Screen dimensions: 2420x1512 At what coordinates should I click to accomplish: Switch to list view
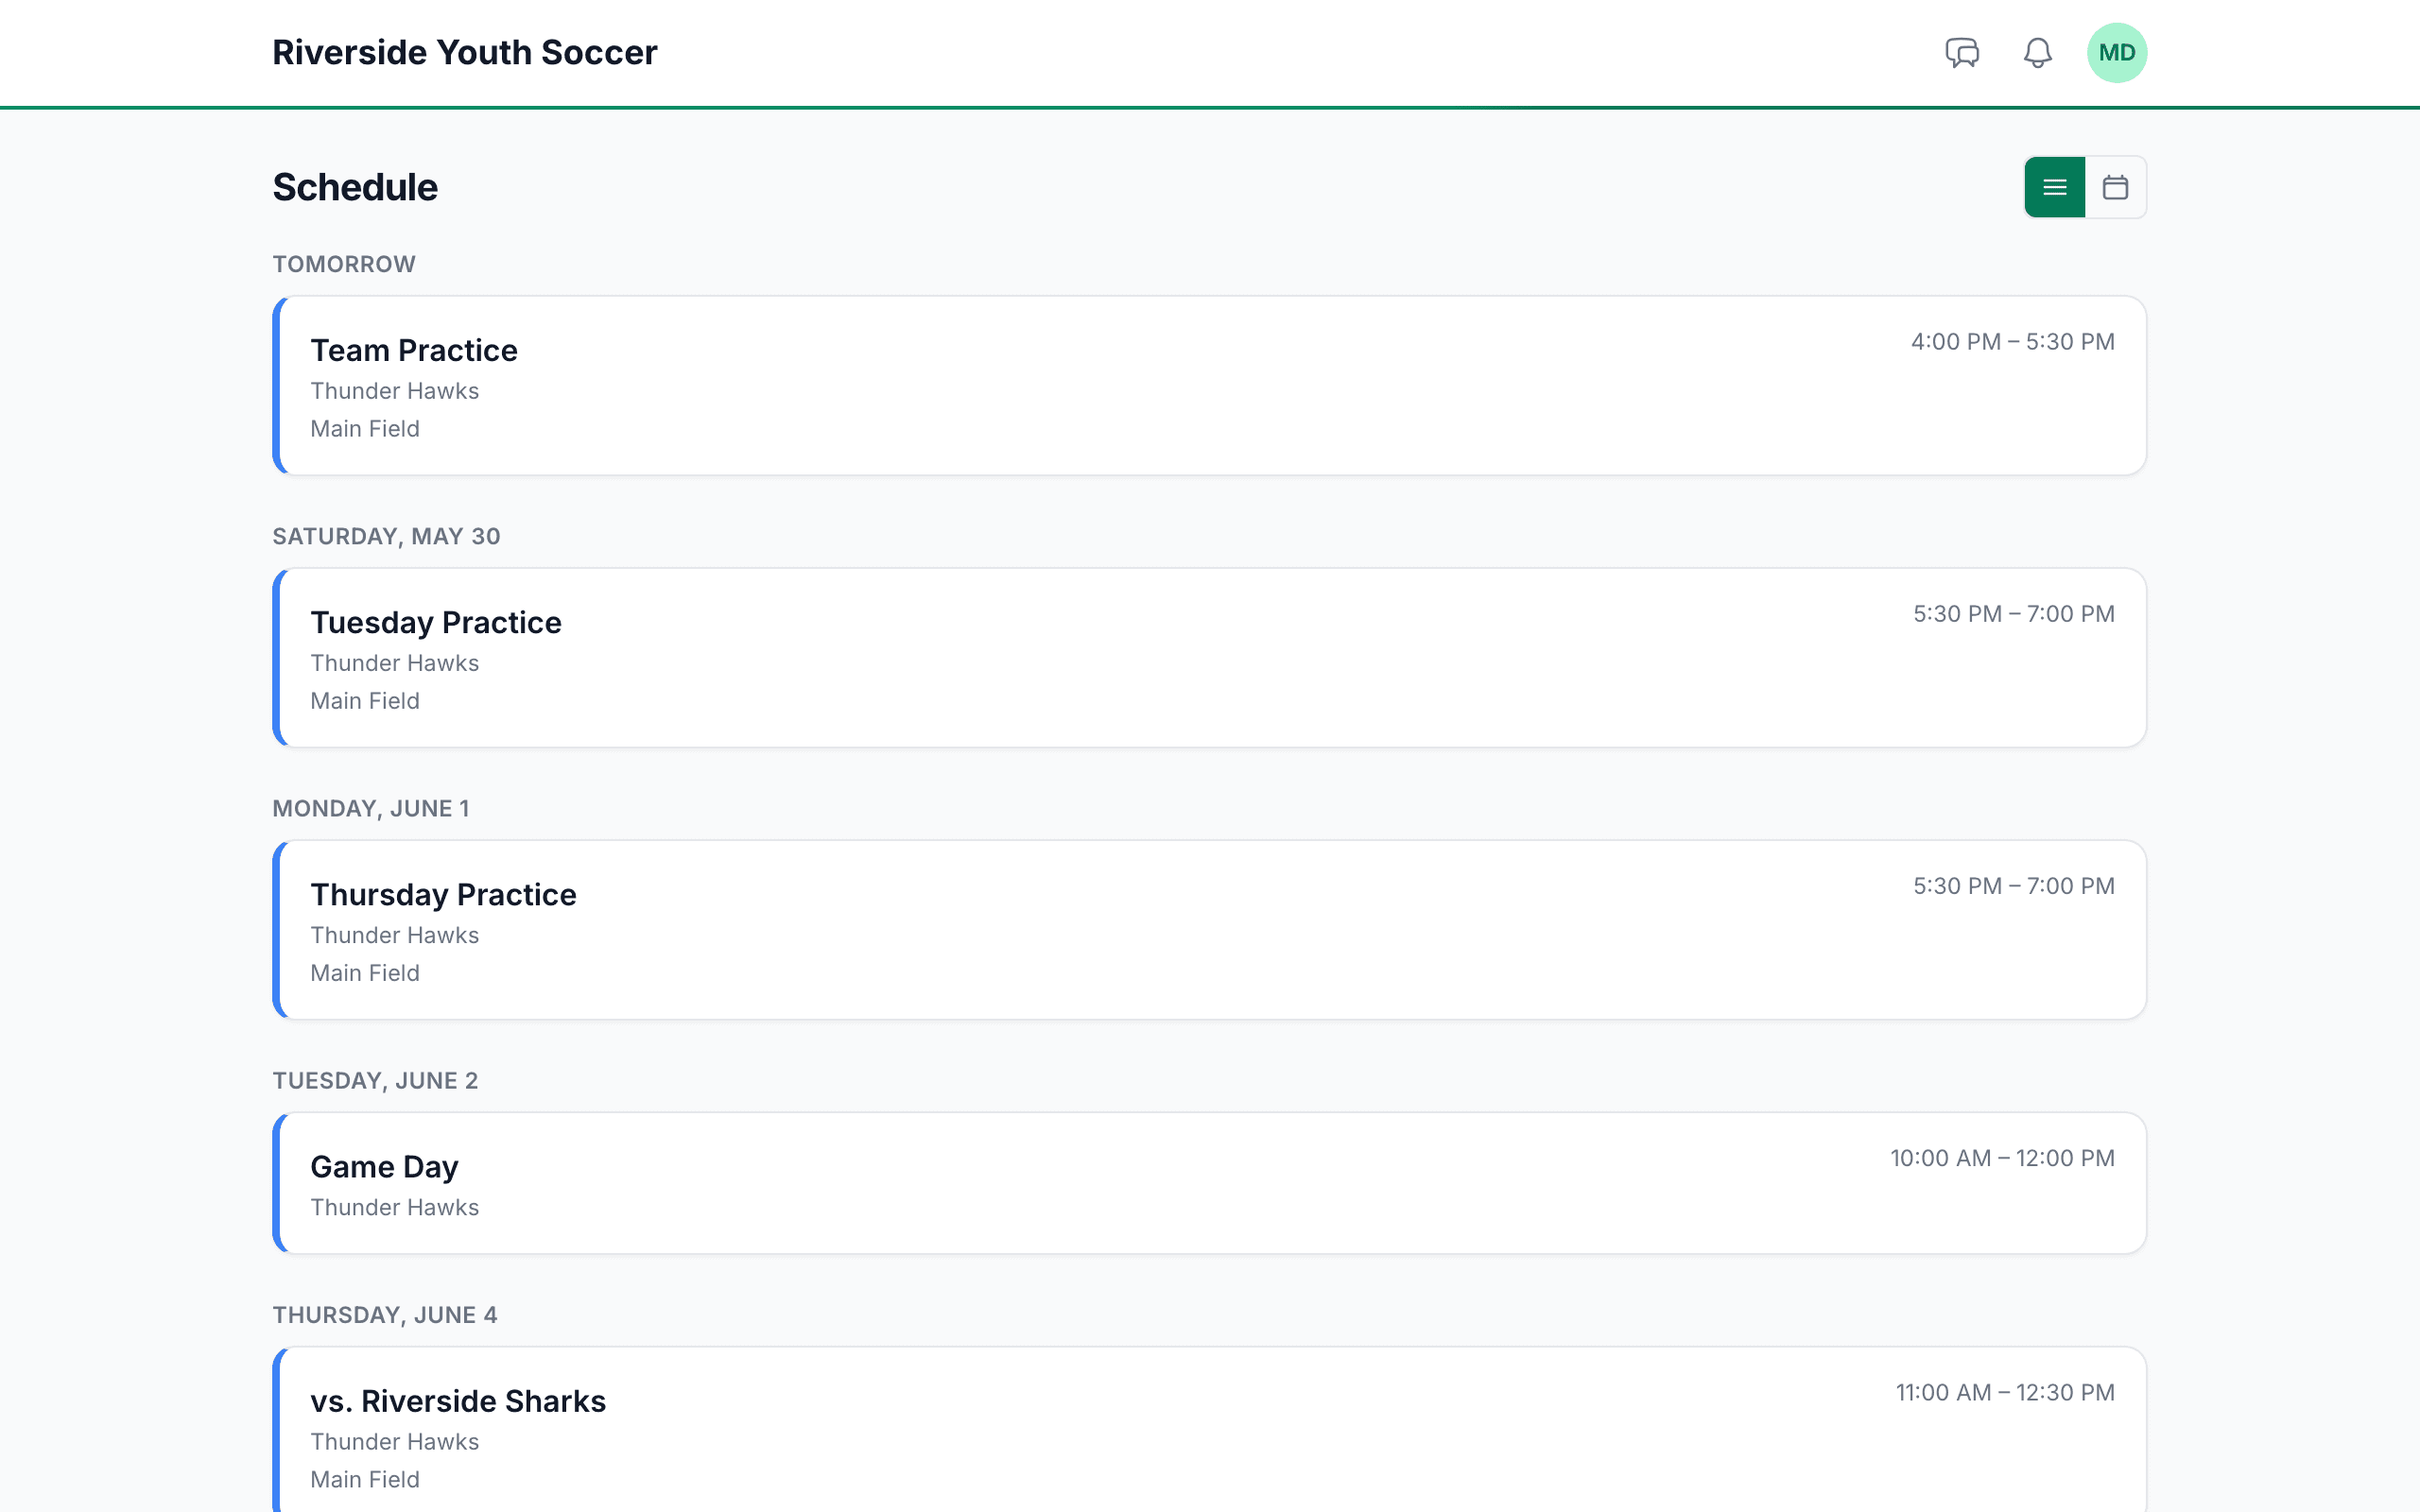pos(2055,187)
